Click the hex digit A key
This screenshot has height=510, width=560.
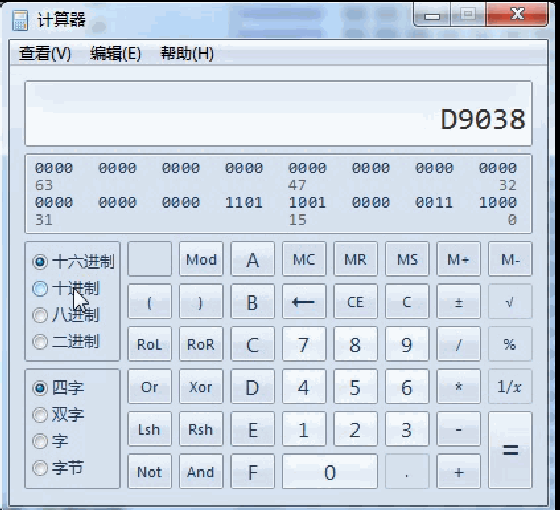[x=252, y=259]
